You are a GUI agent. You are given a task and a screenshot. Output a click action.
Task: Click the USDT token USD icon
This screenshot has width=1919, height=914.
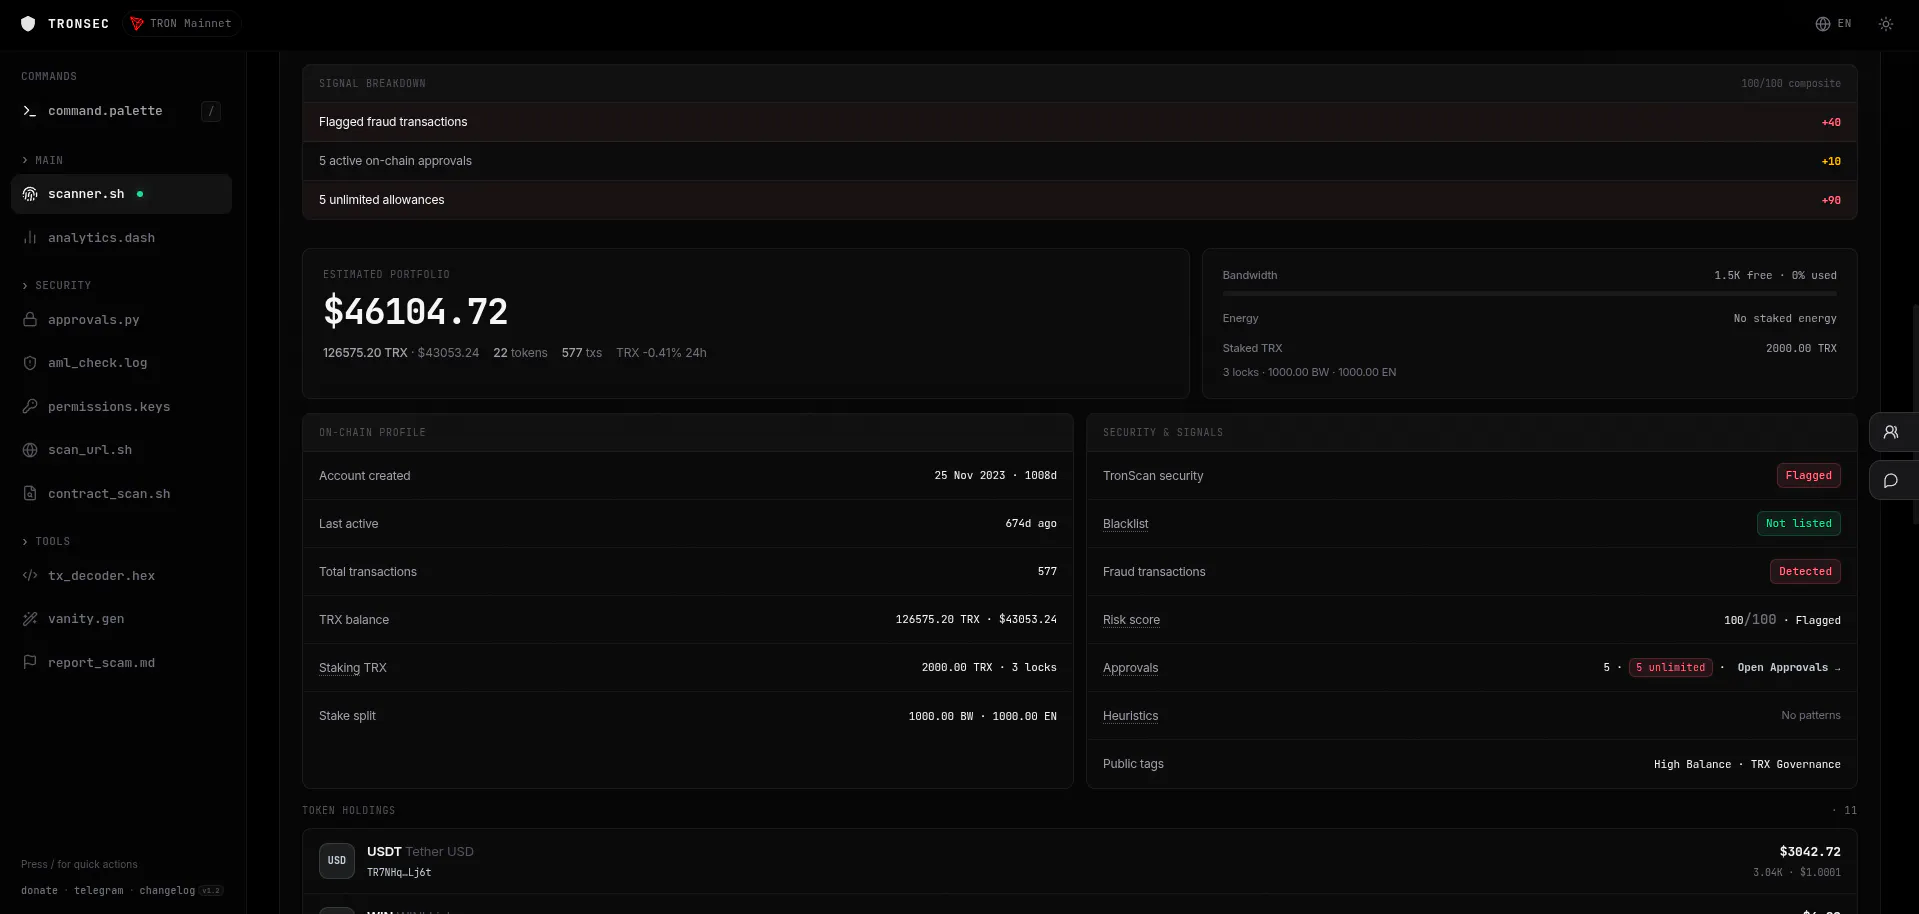pyautogui.click(x=337, y=861)
